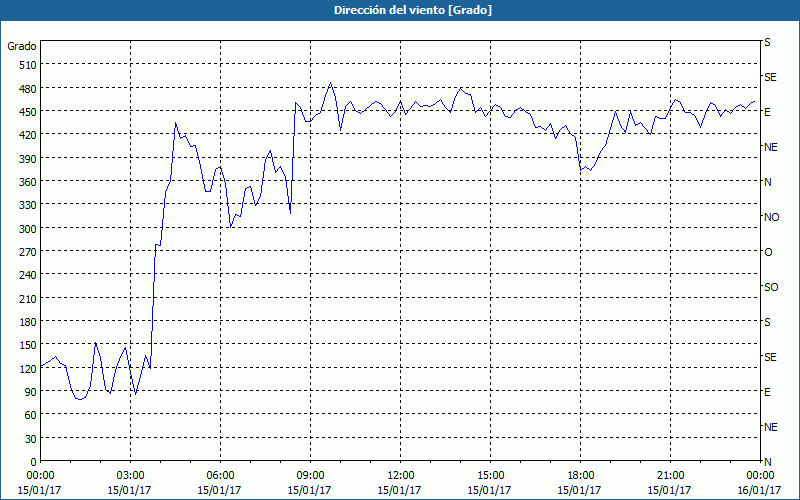Click the 60 y-axis value
The image size is (800, 500).
click(x=31, y=415)
